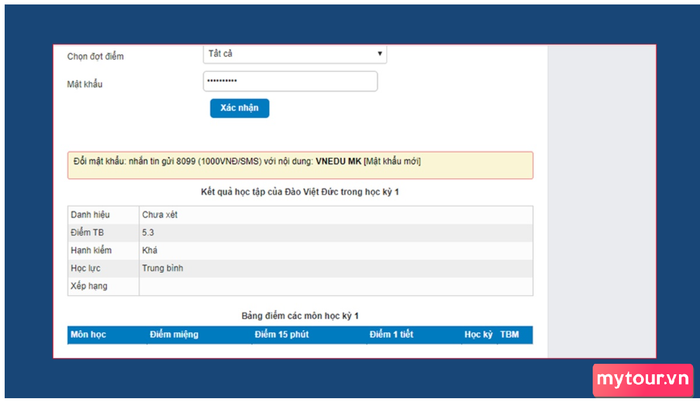This screenshot has width=700, height=405.
Task: Focus the Mật khẩu password field
Action: tap(290, 81)
